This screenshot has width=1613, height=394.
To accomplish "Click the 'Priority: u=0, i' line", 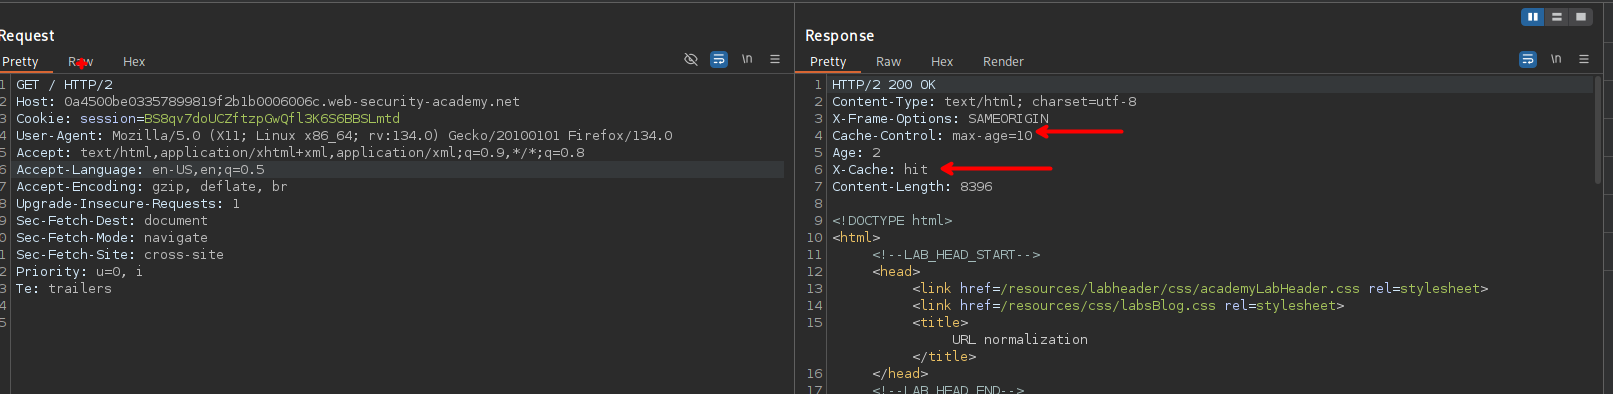I will [79, 272].
